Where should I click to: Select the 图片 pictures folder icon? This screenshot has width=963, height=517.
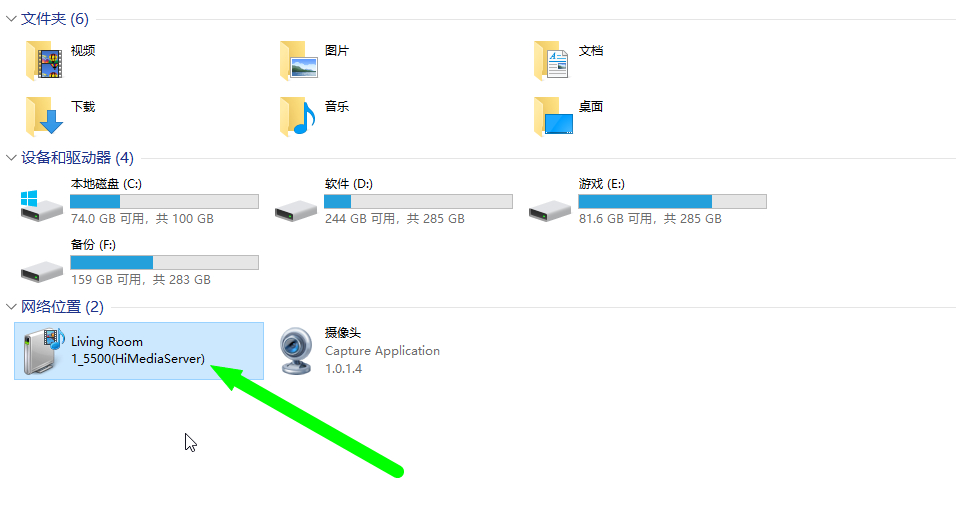point(298,61)
